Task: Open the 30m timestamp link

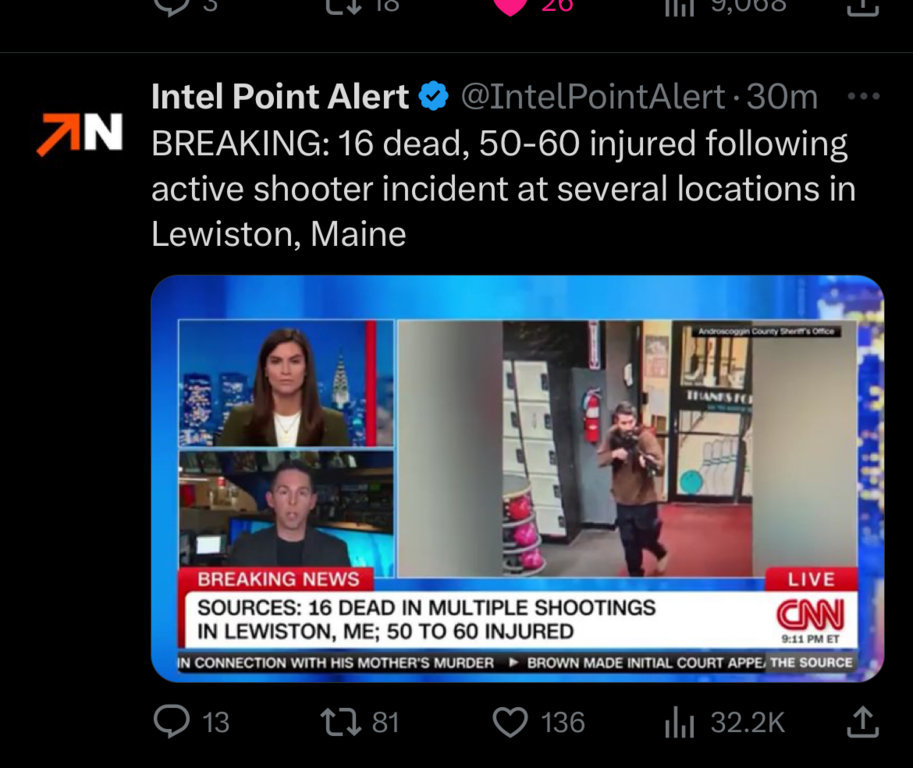Action: [x=782, y=97]
